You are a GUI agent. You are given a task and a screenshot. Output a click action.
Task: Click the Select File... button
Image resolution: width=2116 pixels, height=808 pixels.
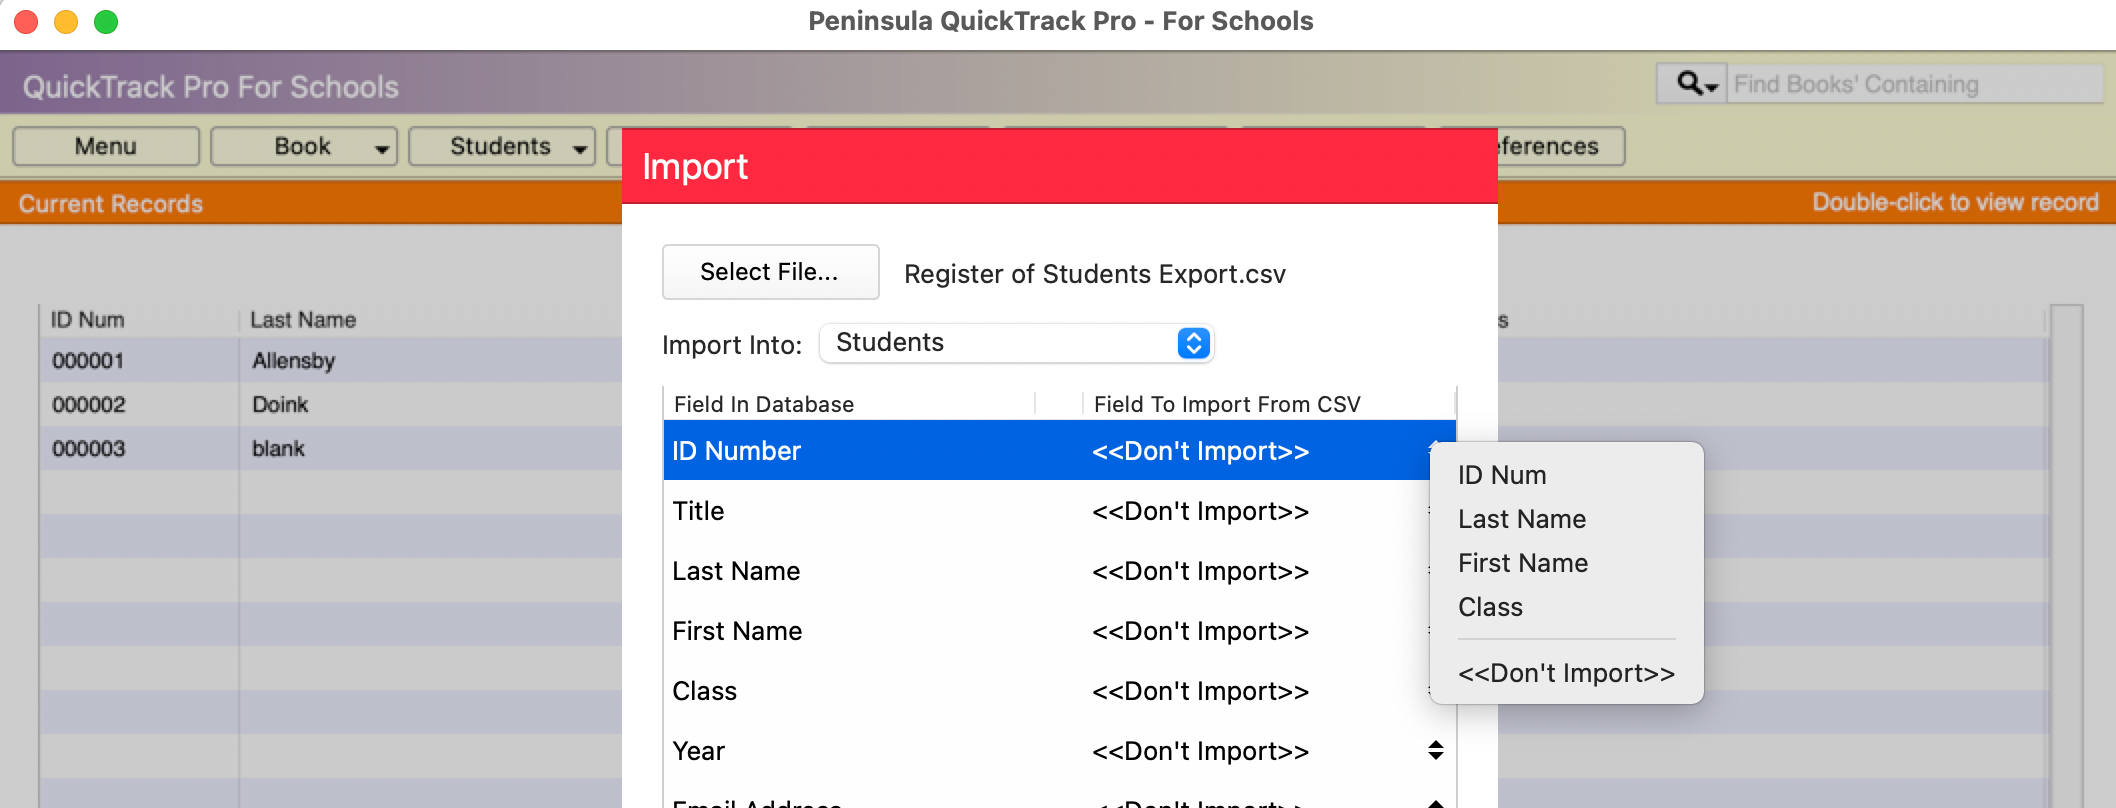point(770,272)
